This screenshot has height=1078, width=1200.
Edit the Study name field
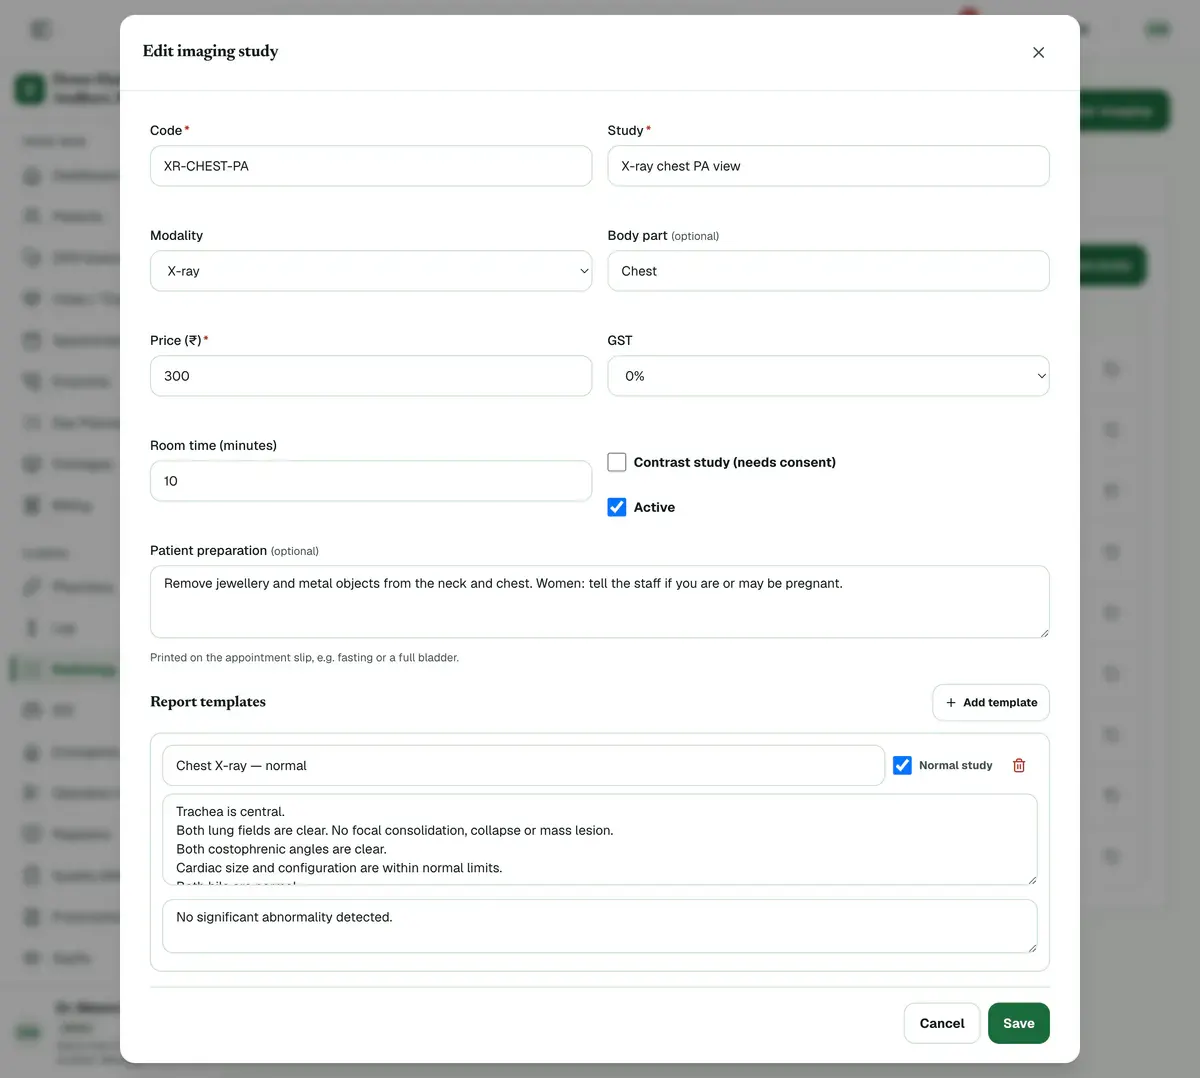828,166
